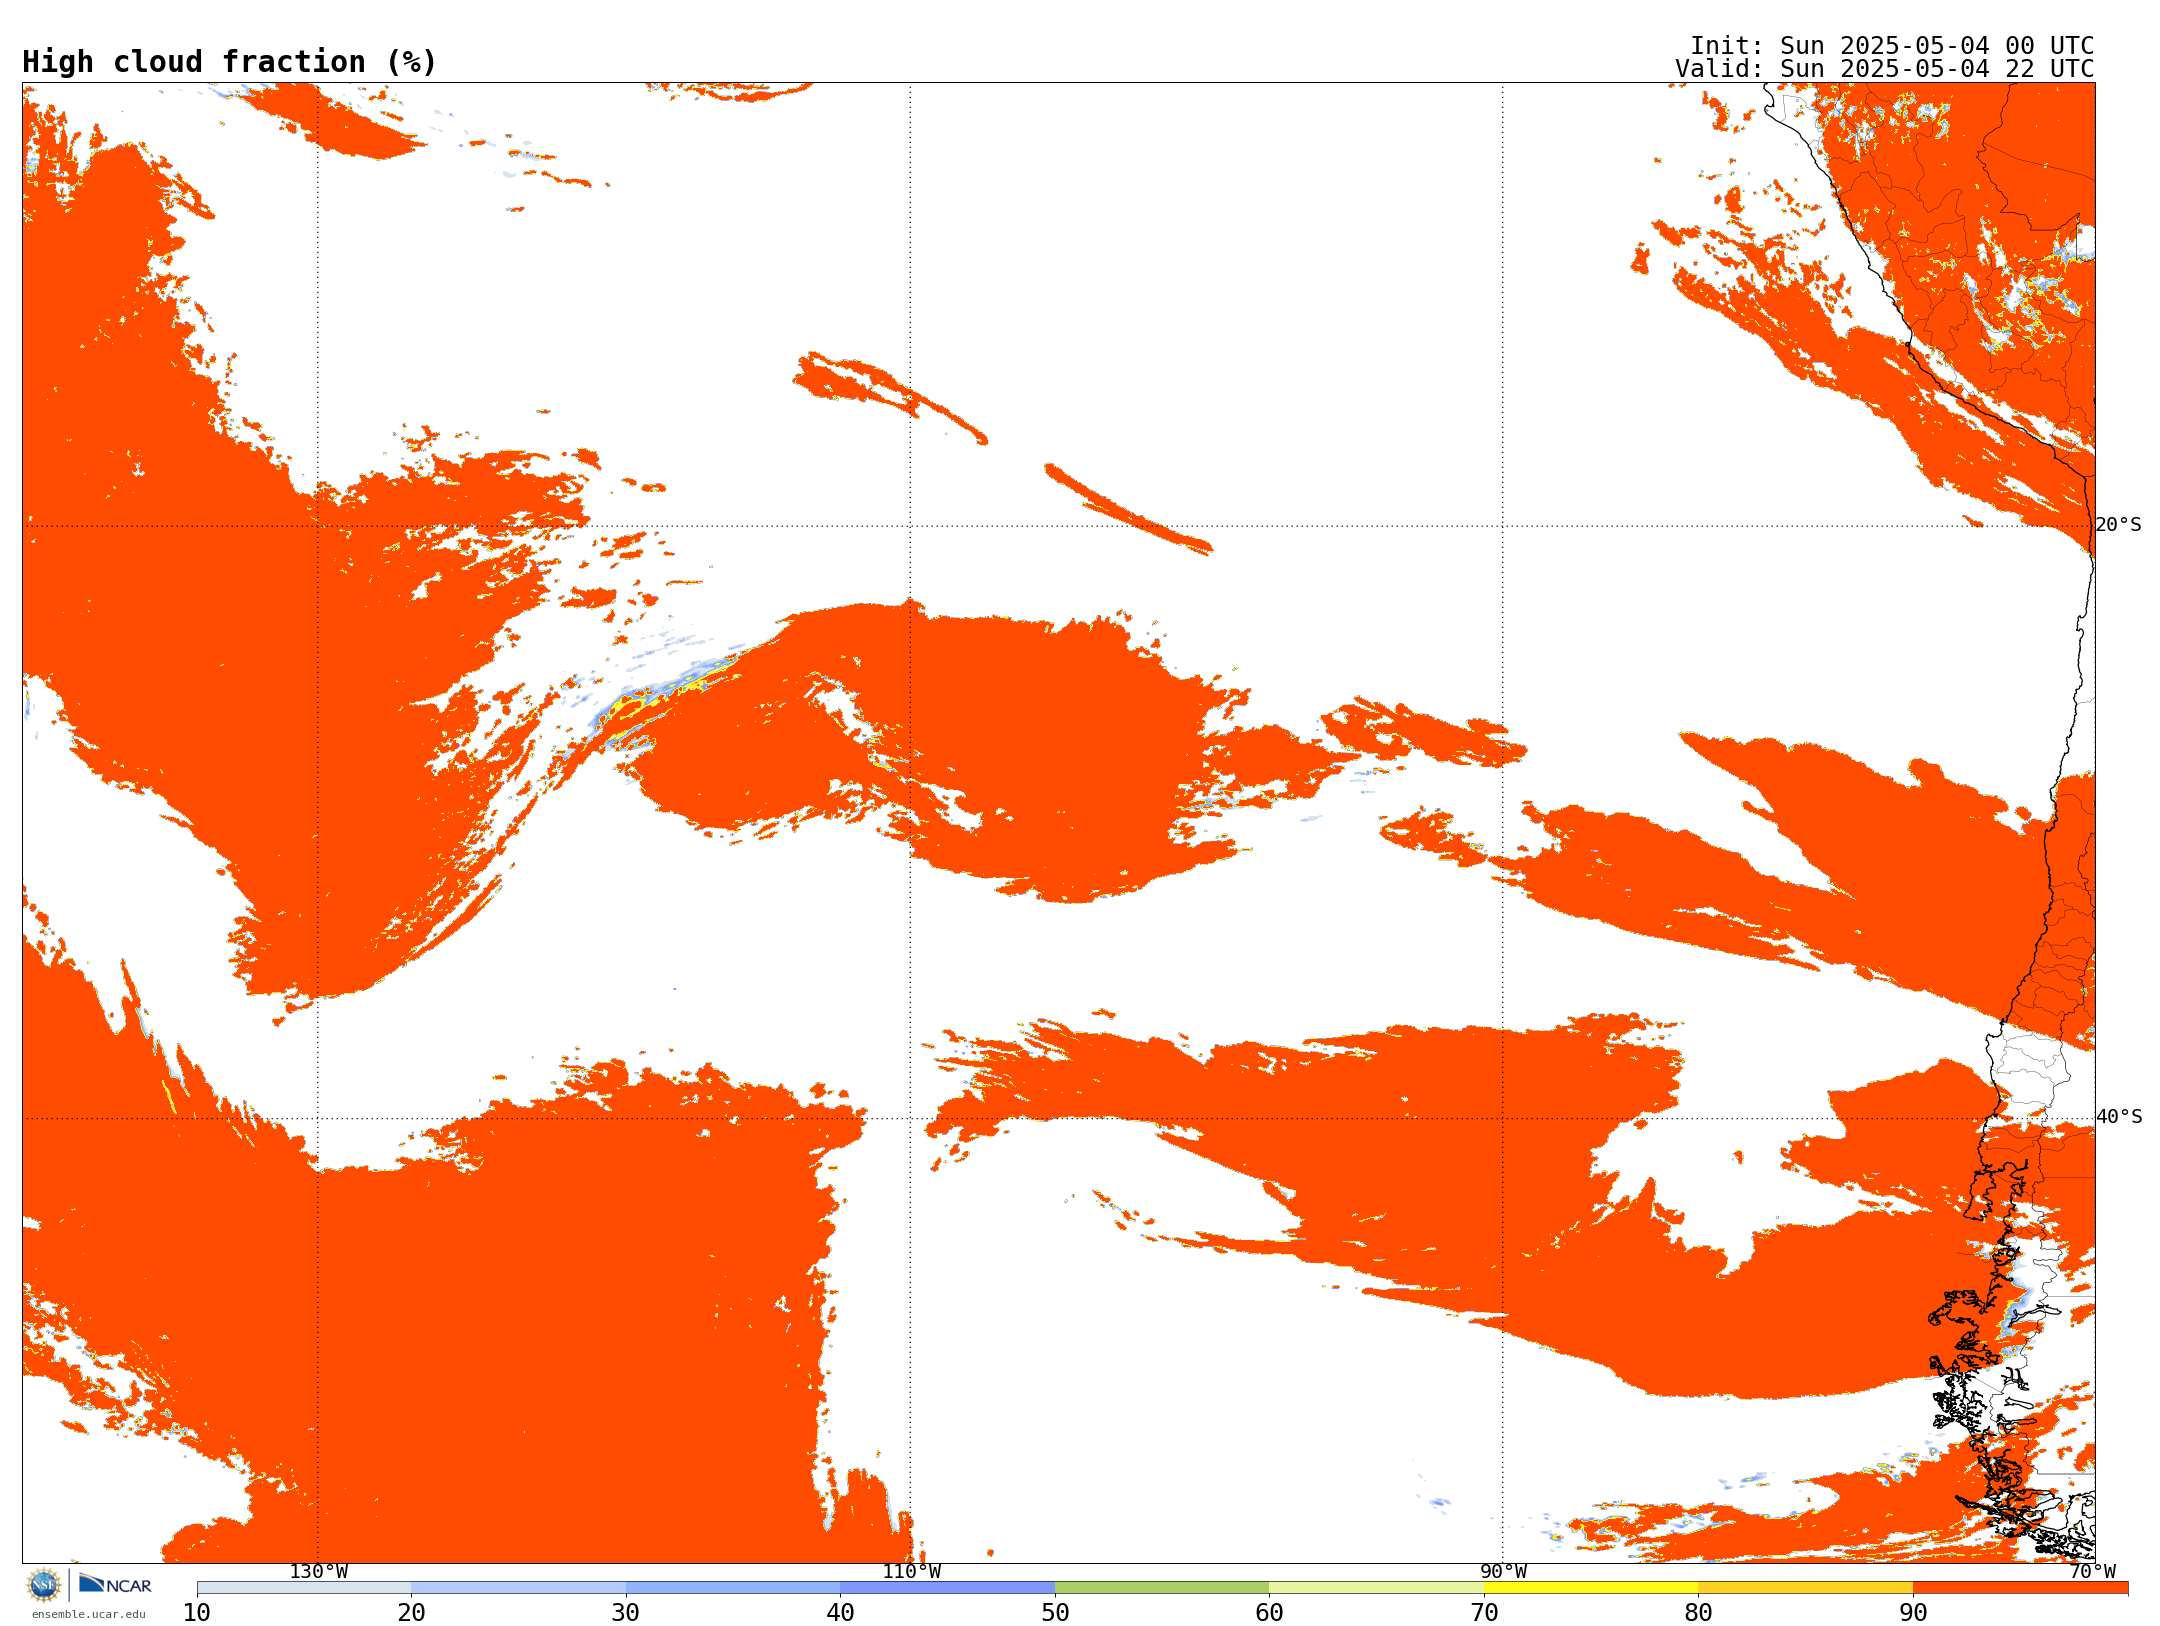Click the 20°S latitude label
2160x1626 pixels.
pyautogui.click(x=2119, y=525)
